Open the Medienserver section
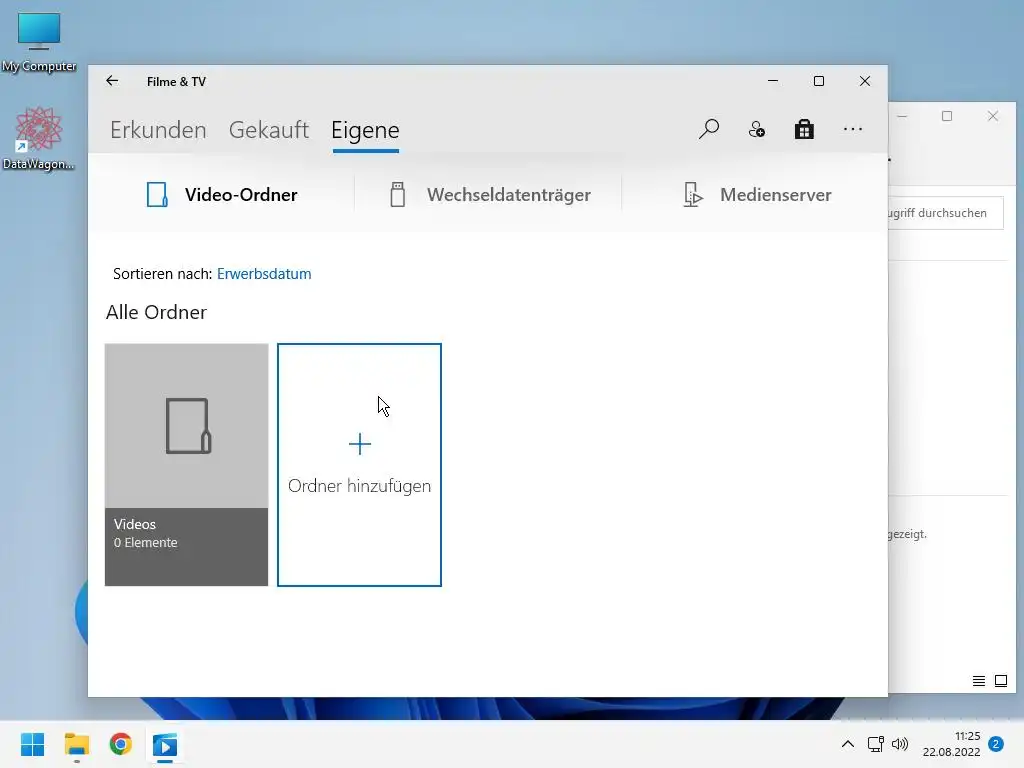Viewport: 1024px width, 768px height. click(757, 195)
